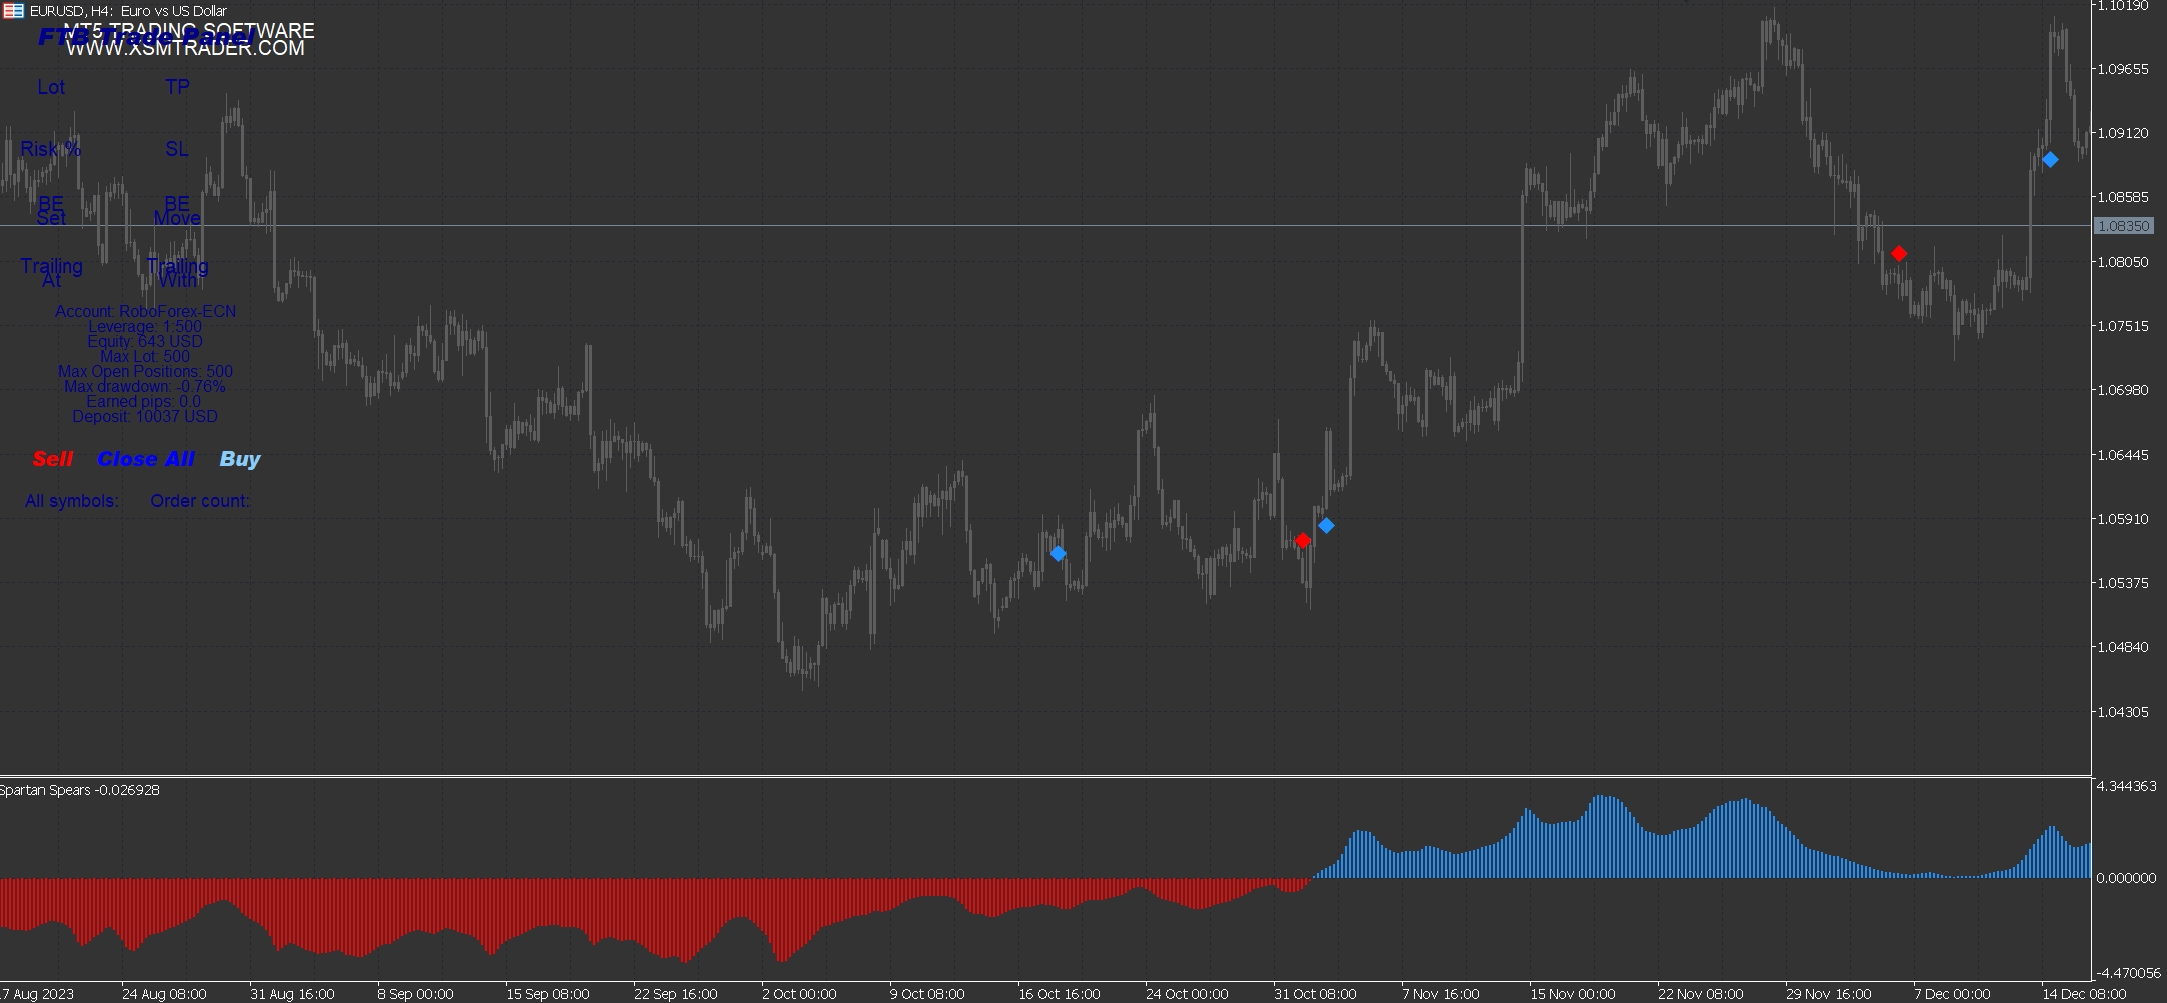Click the 1.04305 price scale label

[2122, 712]
